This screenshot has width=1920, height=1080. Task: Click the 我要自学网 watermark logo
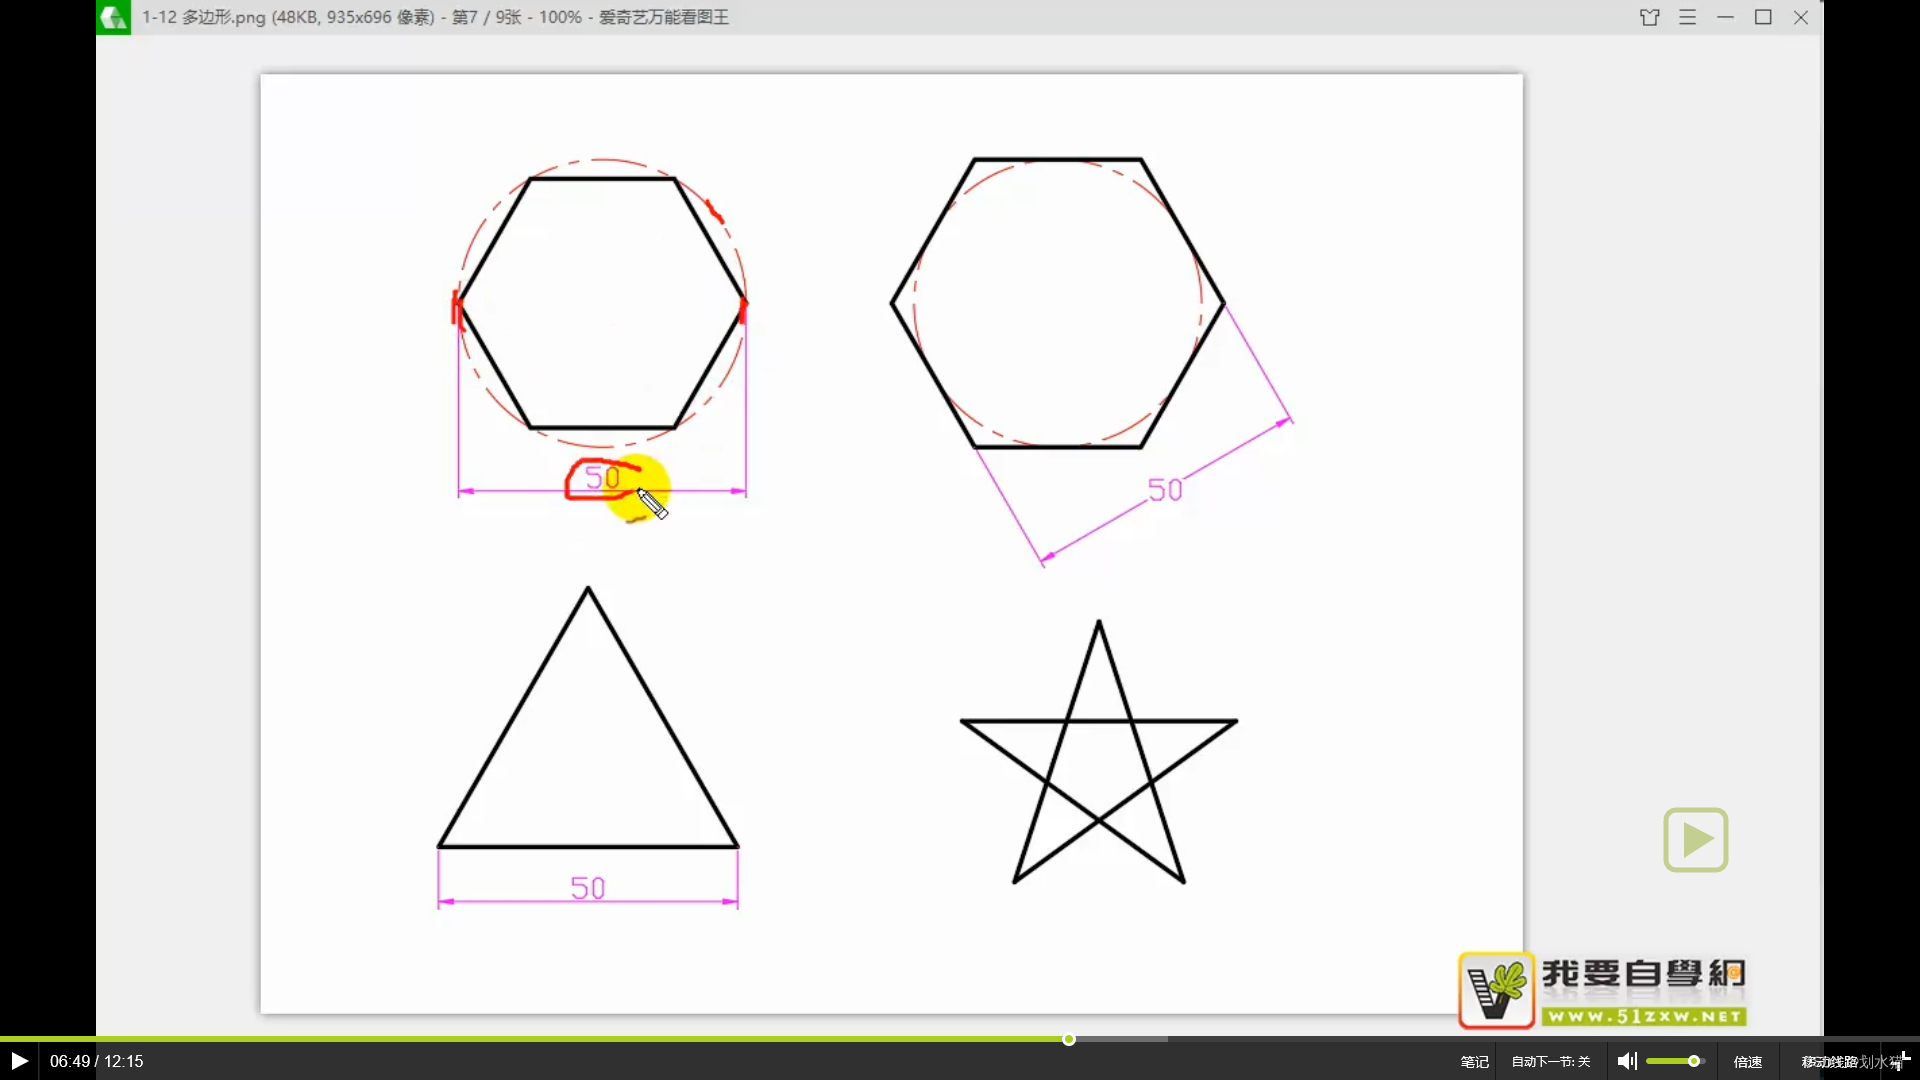tap(1497, 990)
